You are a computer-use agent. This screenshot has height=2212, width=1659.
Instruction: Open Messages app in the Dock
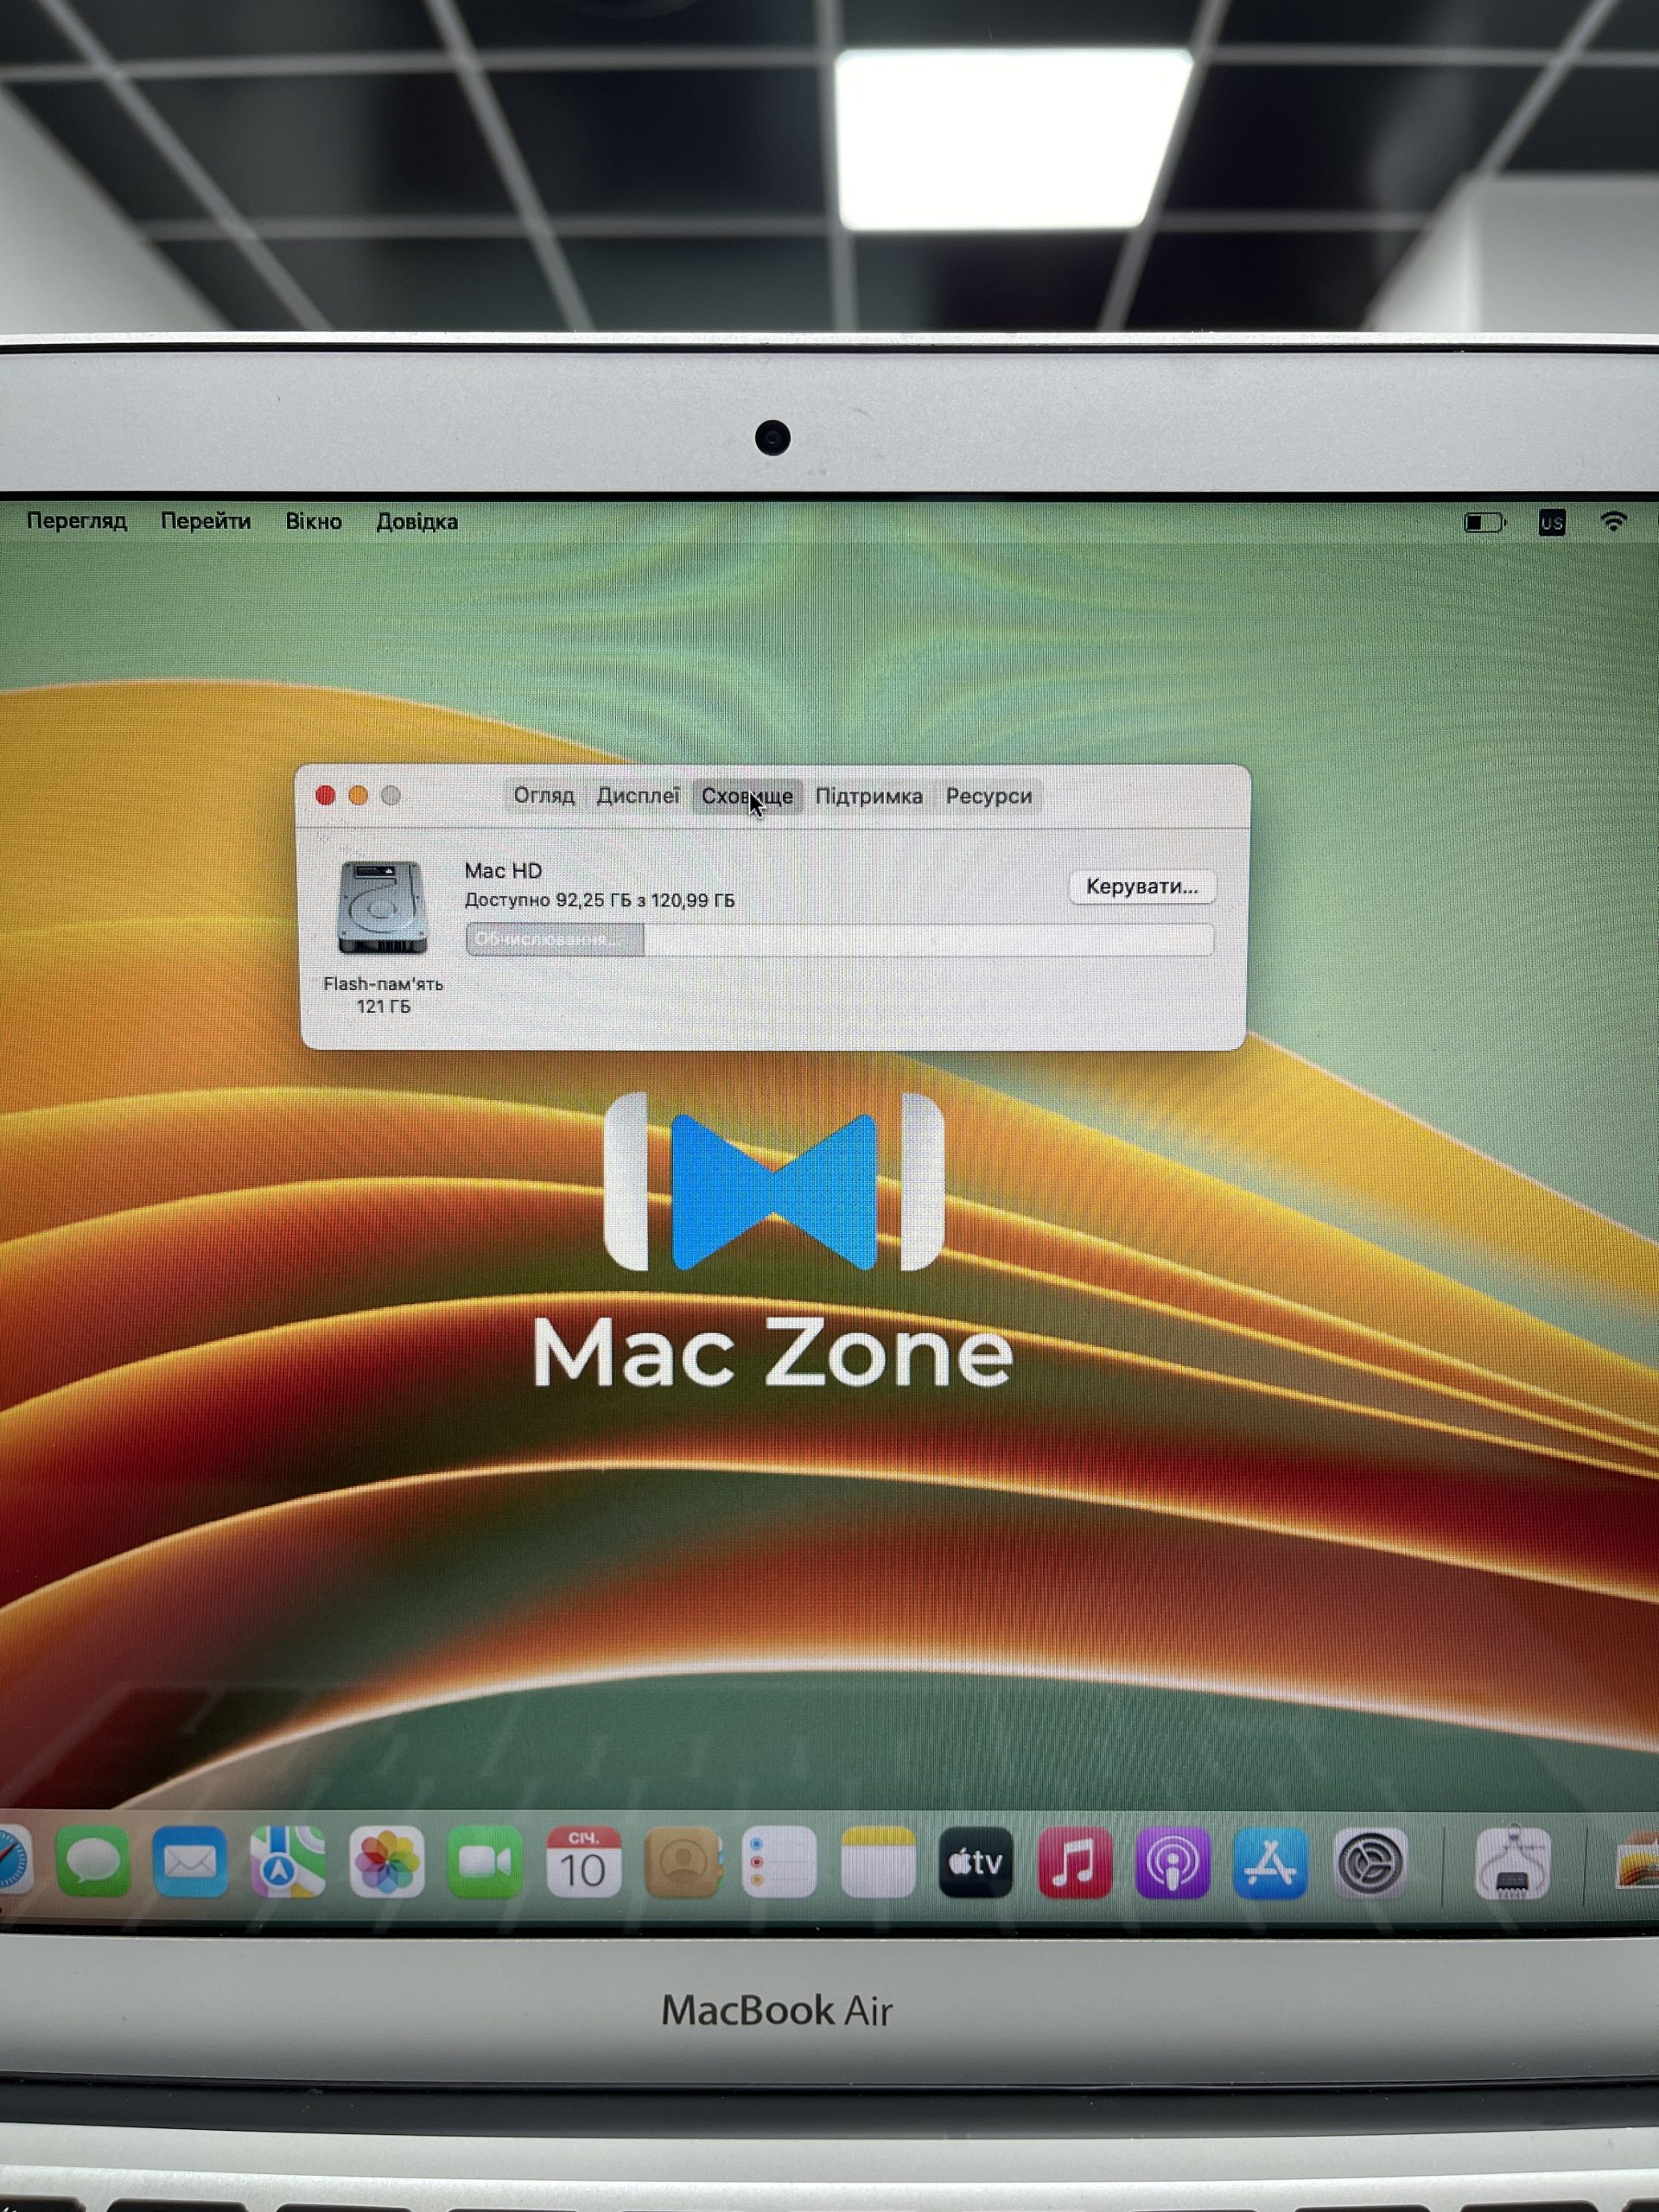point(93,1862)
